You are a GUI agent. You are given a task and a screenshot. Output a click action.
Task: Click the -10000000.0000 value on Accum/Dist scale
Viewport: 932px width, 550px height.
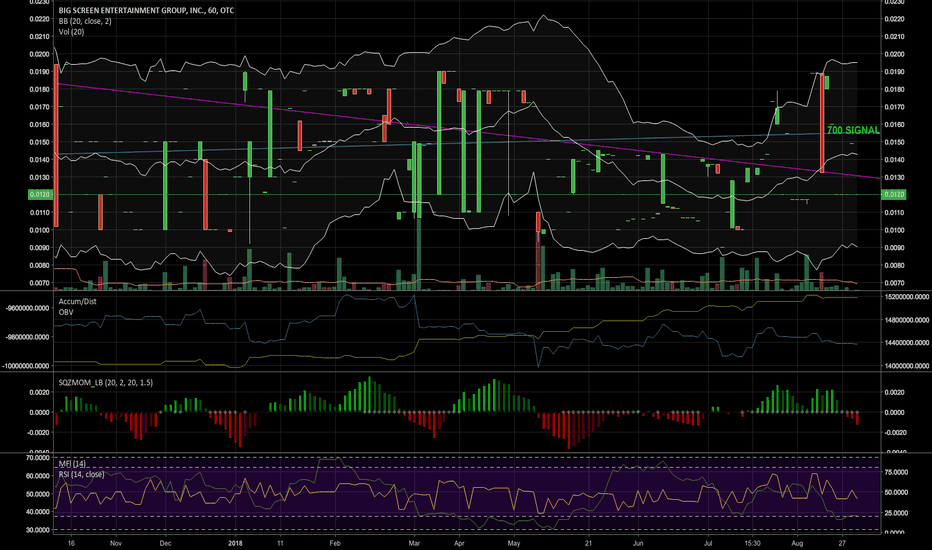coord(26,366)
